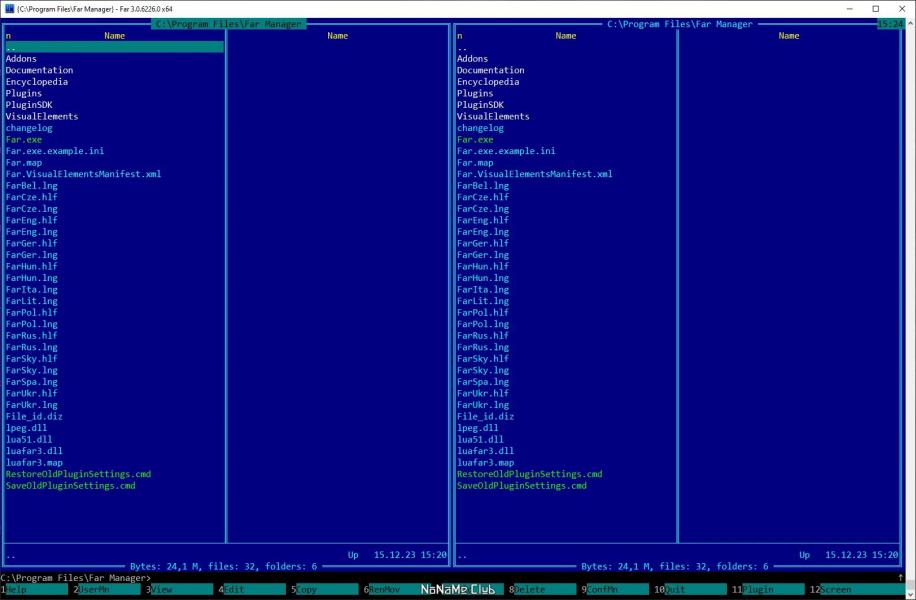Screen dimensions: 916x600
Task: Click the left panel path header
Action: tap(229, 24)
